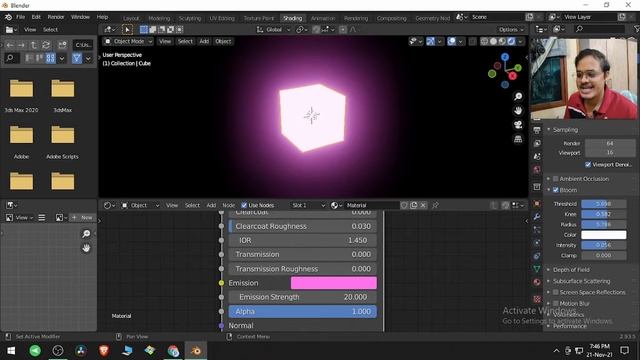Viewport: 640px width, 360px height.
Task: Open viewport Add menu button
Action: coord(204,41)
